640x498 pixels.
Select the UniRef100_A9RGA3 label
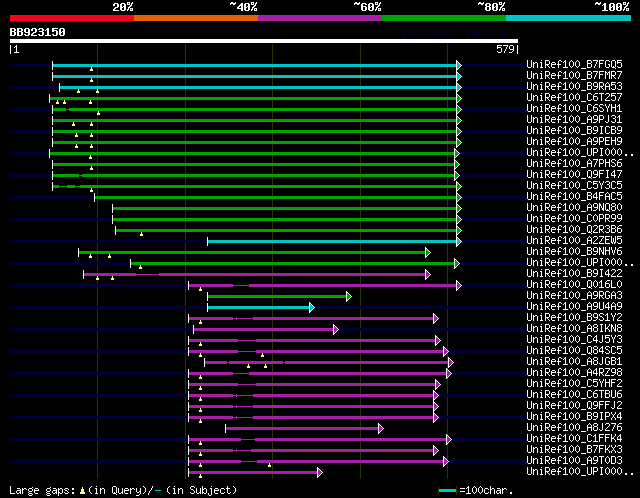[574, 296]
